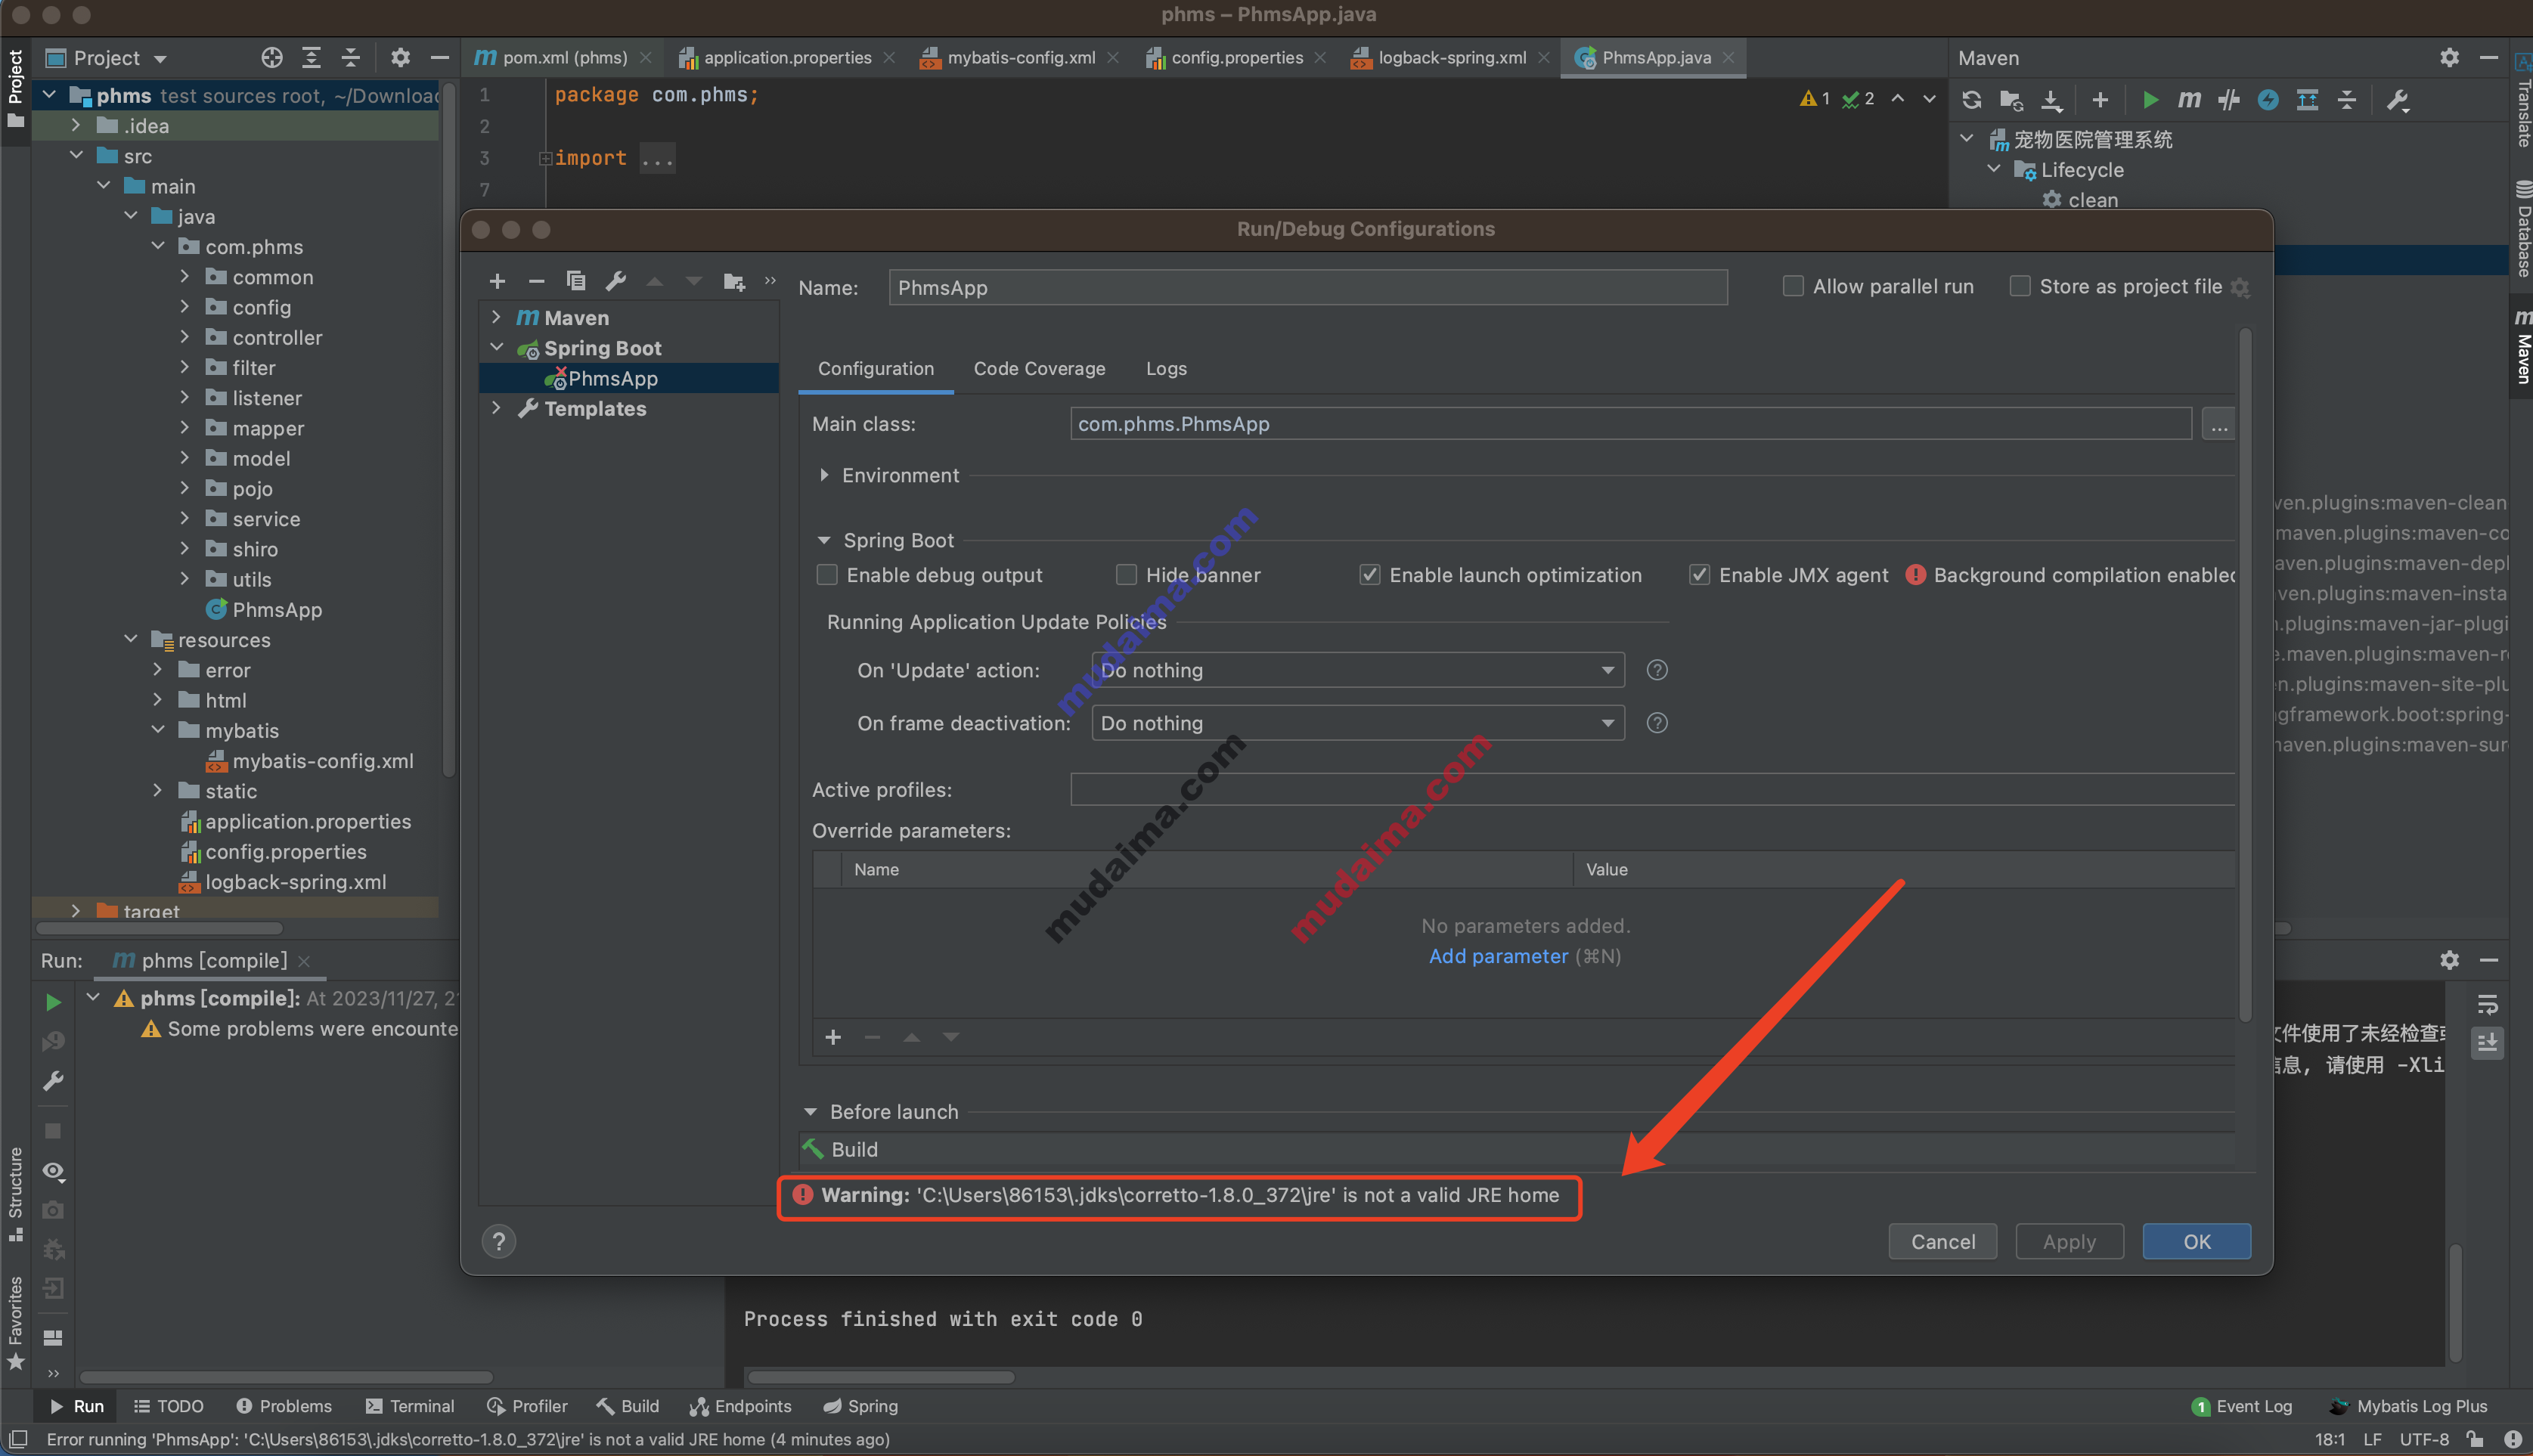Switch to Code Coverage tab
Image resolution: width=2533 pixels, height=1456 pixels.
pyautogui.click(x=1039, y=369)
